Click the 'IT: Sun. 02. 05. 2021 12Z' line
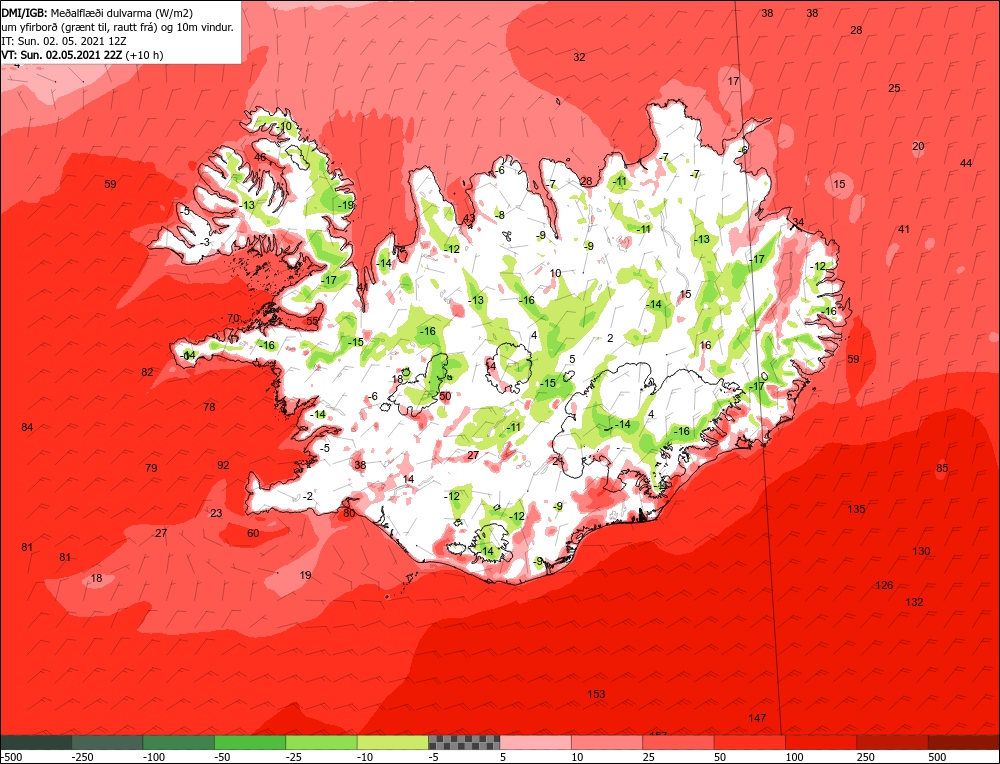This screenshot has width=1000, height=764. pos(64,41)
